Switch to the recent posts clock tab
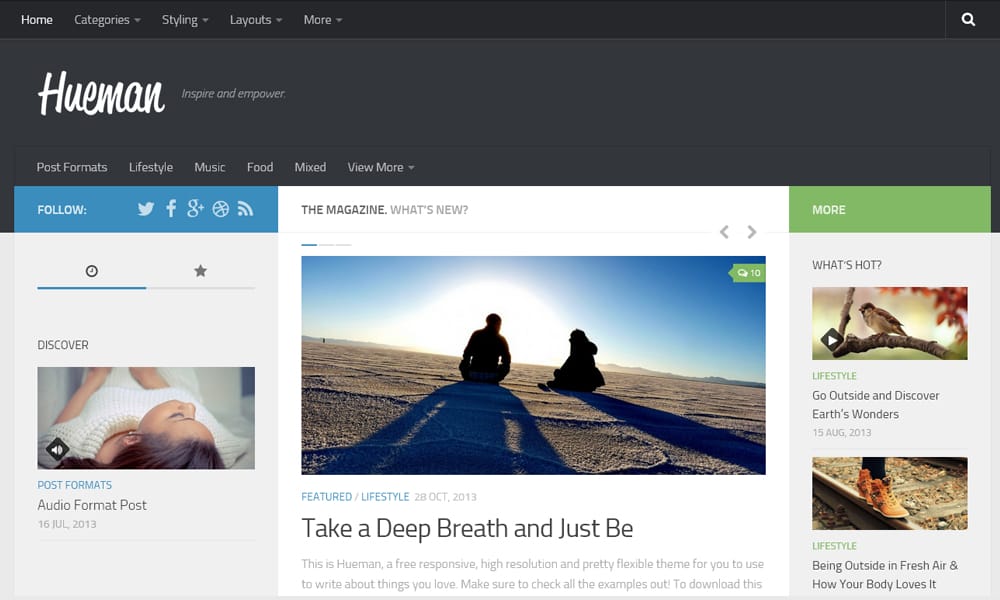The width and height of the screenshot is (1000, 600). coord(92,271)
